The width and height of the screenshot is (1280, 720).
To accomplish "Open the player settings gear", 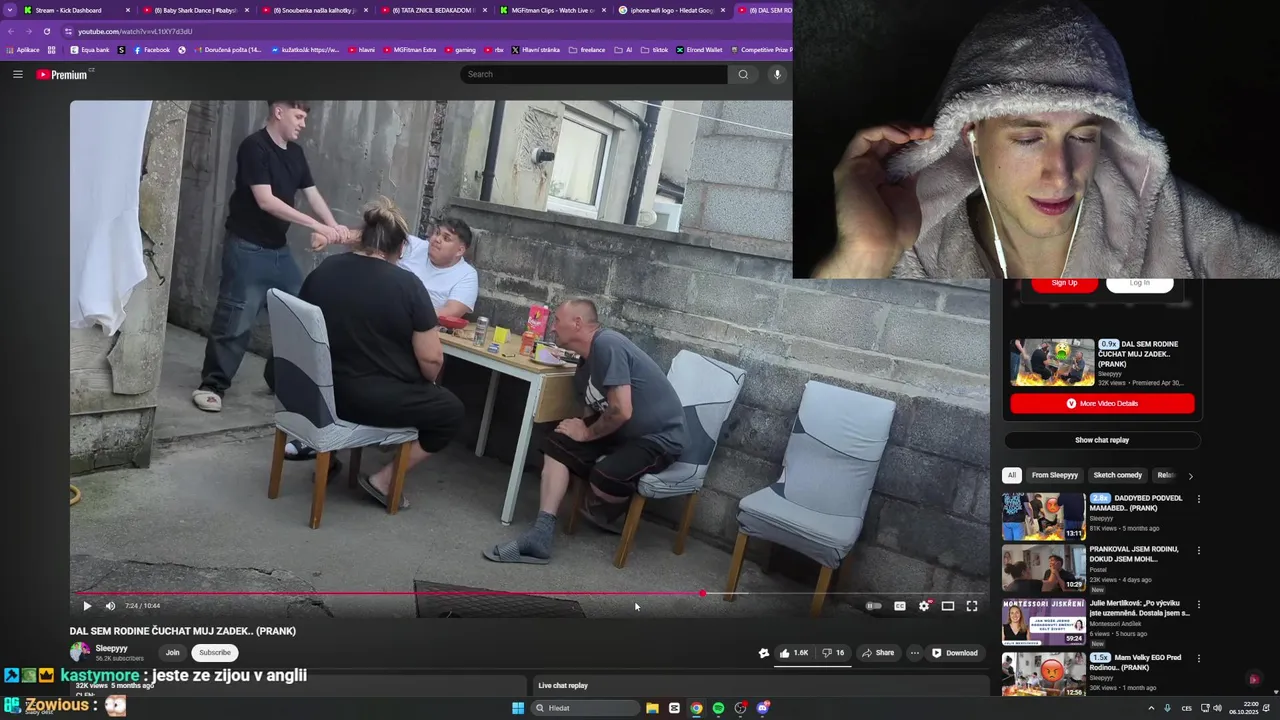I will (x=924, y=606).
